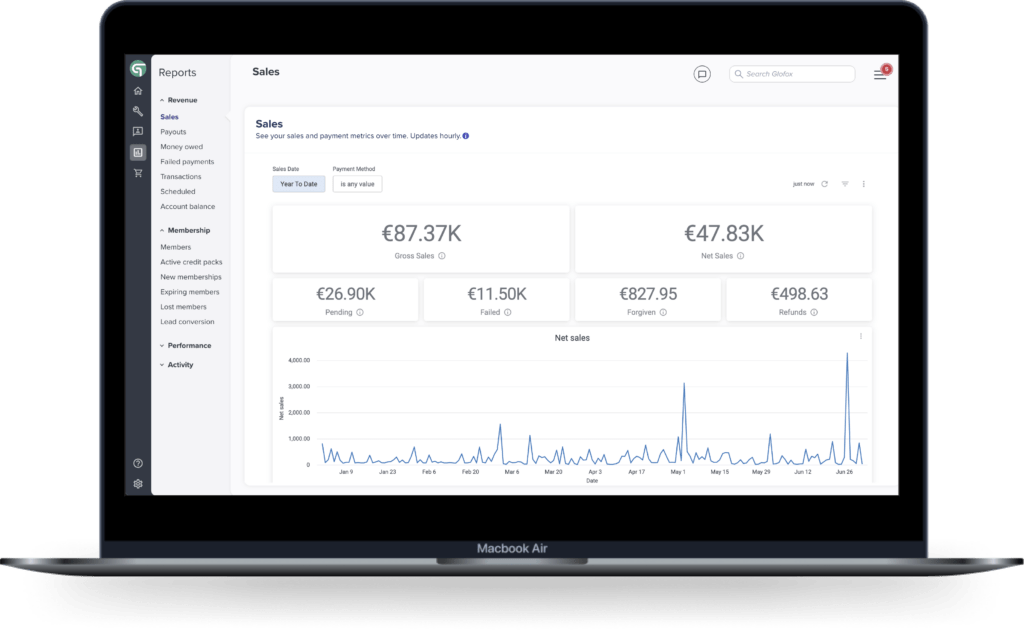
Task: Click the Jun 26 date axis label
Action: [x=844, y=472]
